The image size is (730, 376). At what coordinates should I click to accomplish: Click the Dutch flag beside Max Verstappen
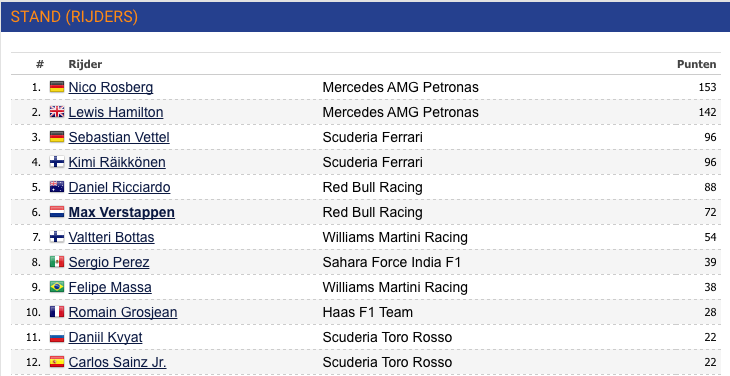(x=57, y=212)
